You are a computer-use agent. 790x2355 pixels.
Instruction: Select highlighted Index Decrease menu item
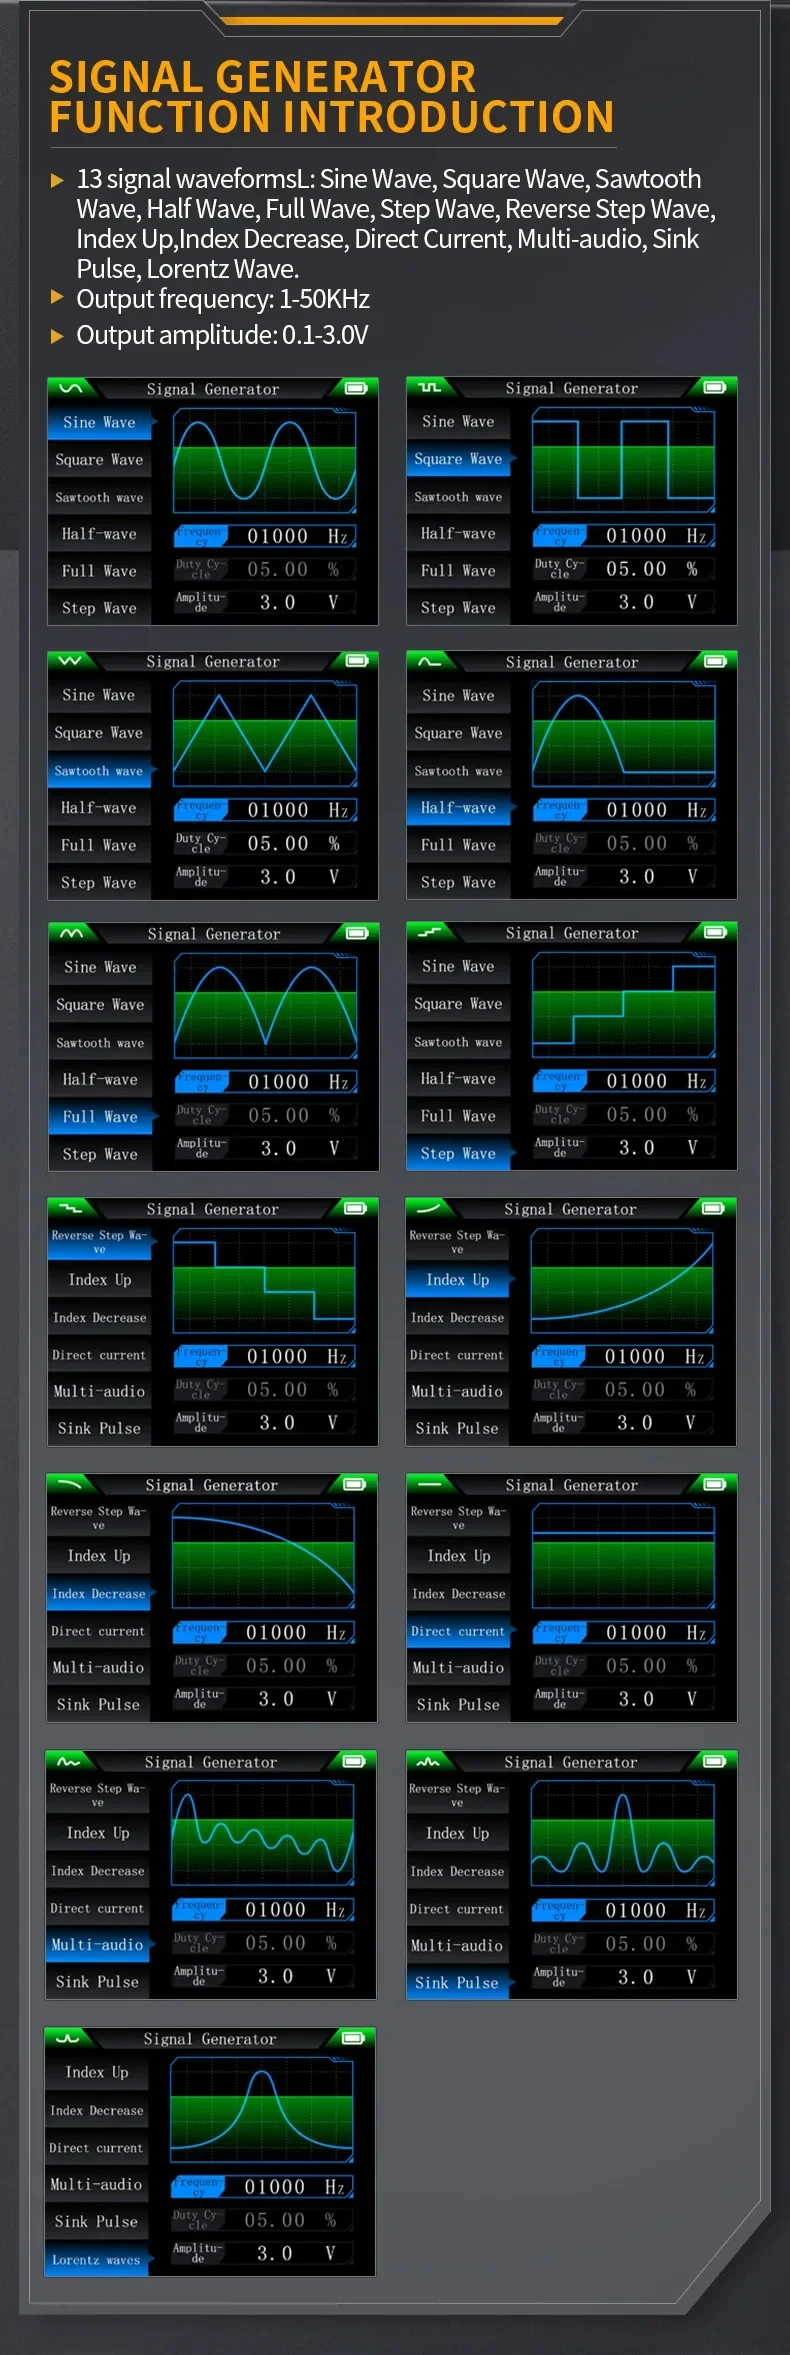(100, 1594)
